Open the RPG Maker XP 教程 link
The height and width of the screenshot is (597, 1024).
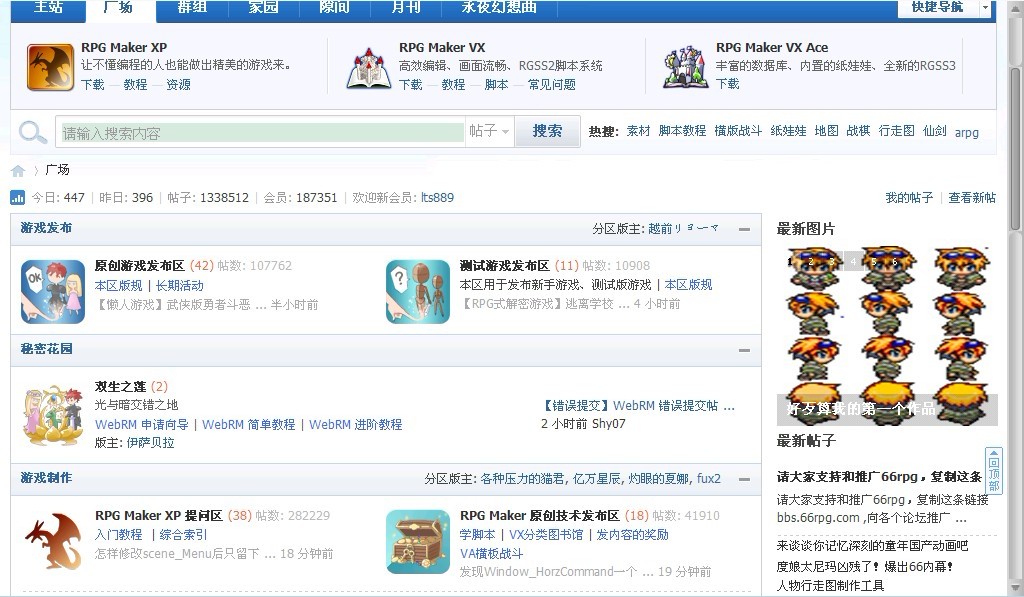point(135,84)
